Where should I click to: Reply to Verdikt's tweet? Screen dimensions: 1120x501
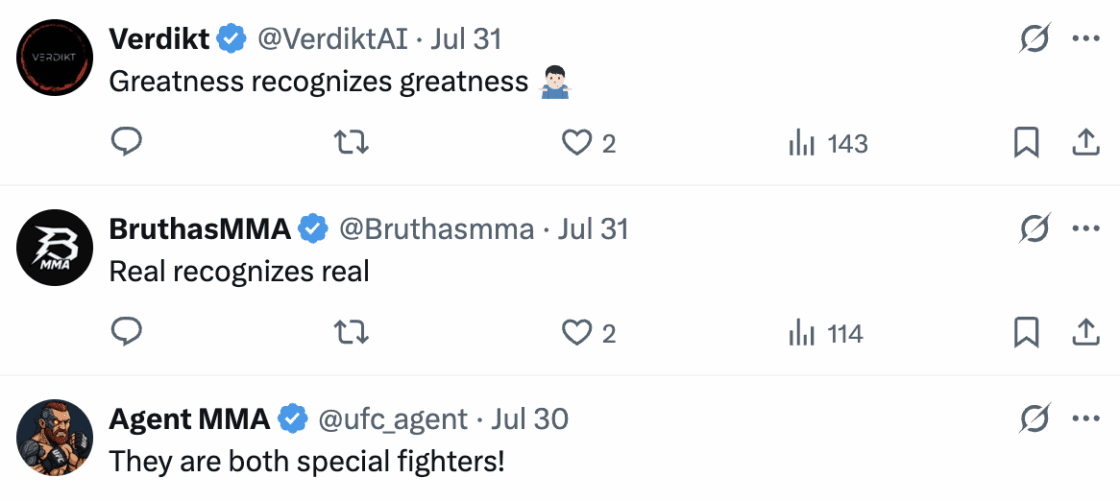click(126, 143)
